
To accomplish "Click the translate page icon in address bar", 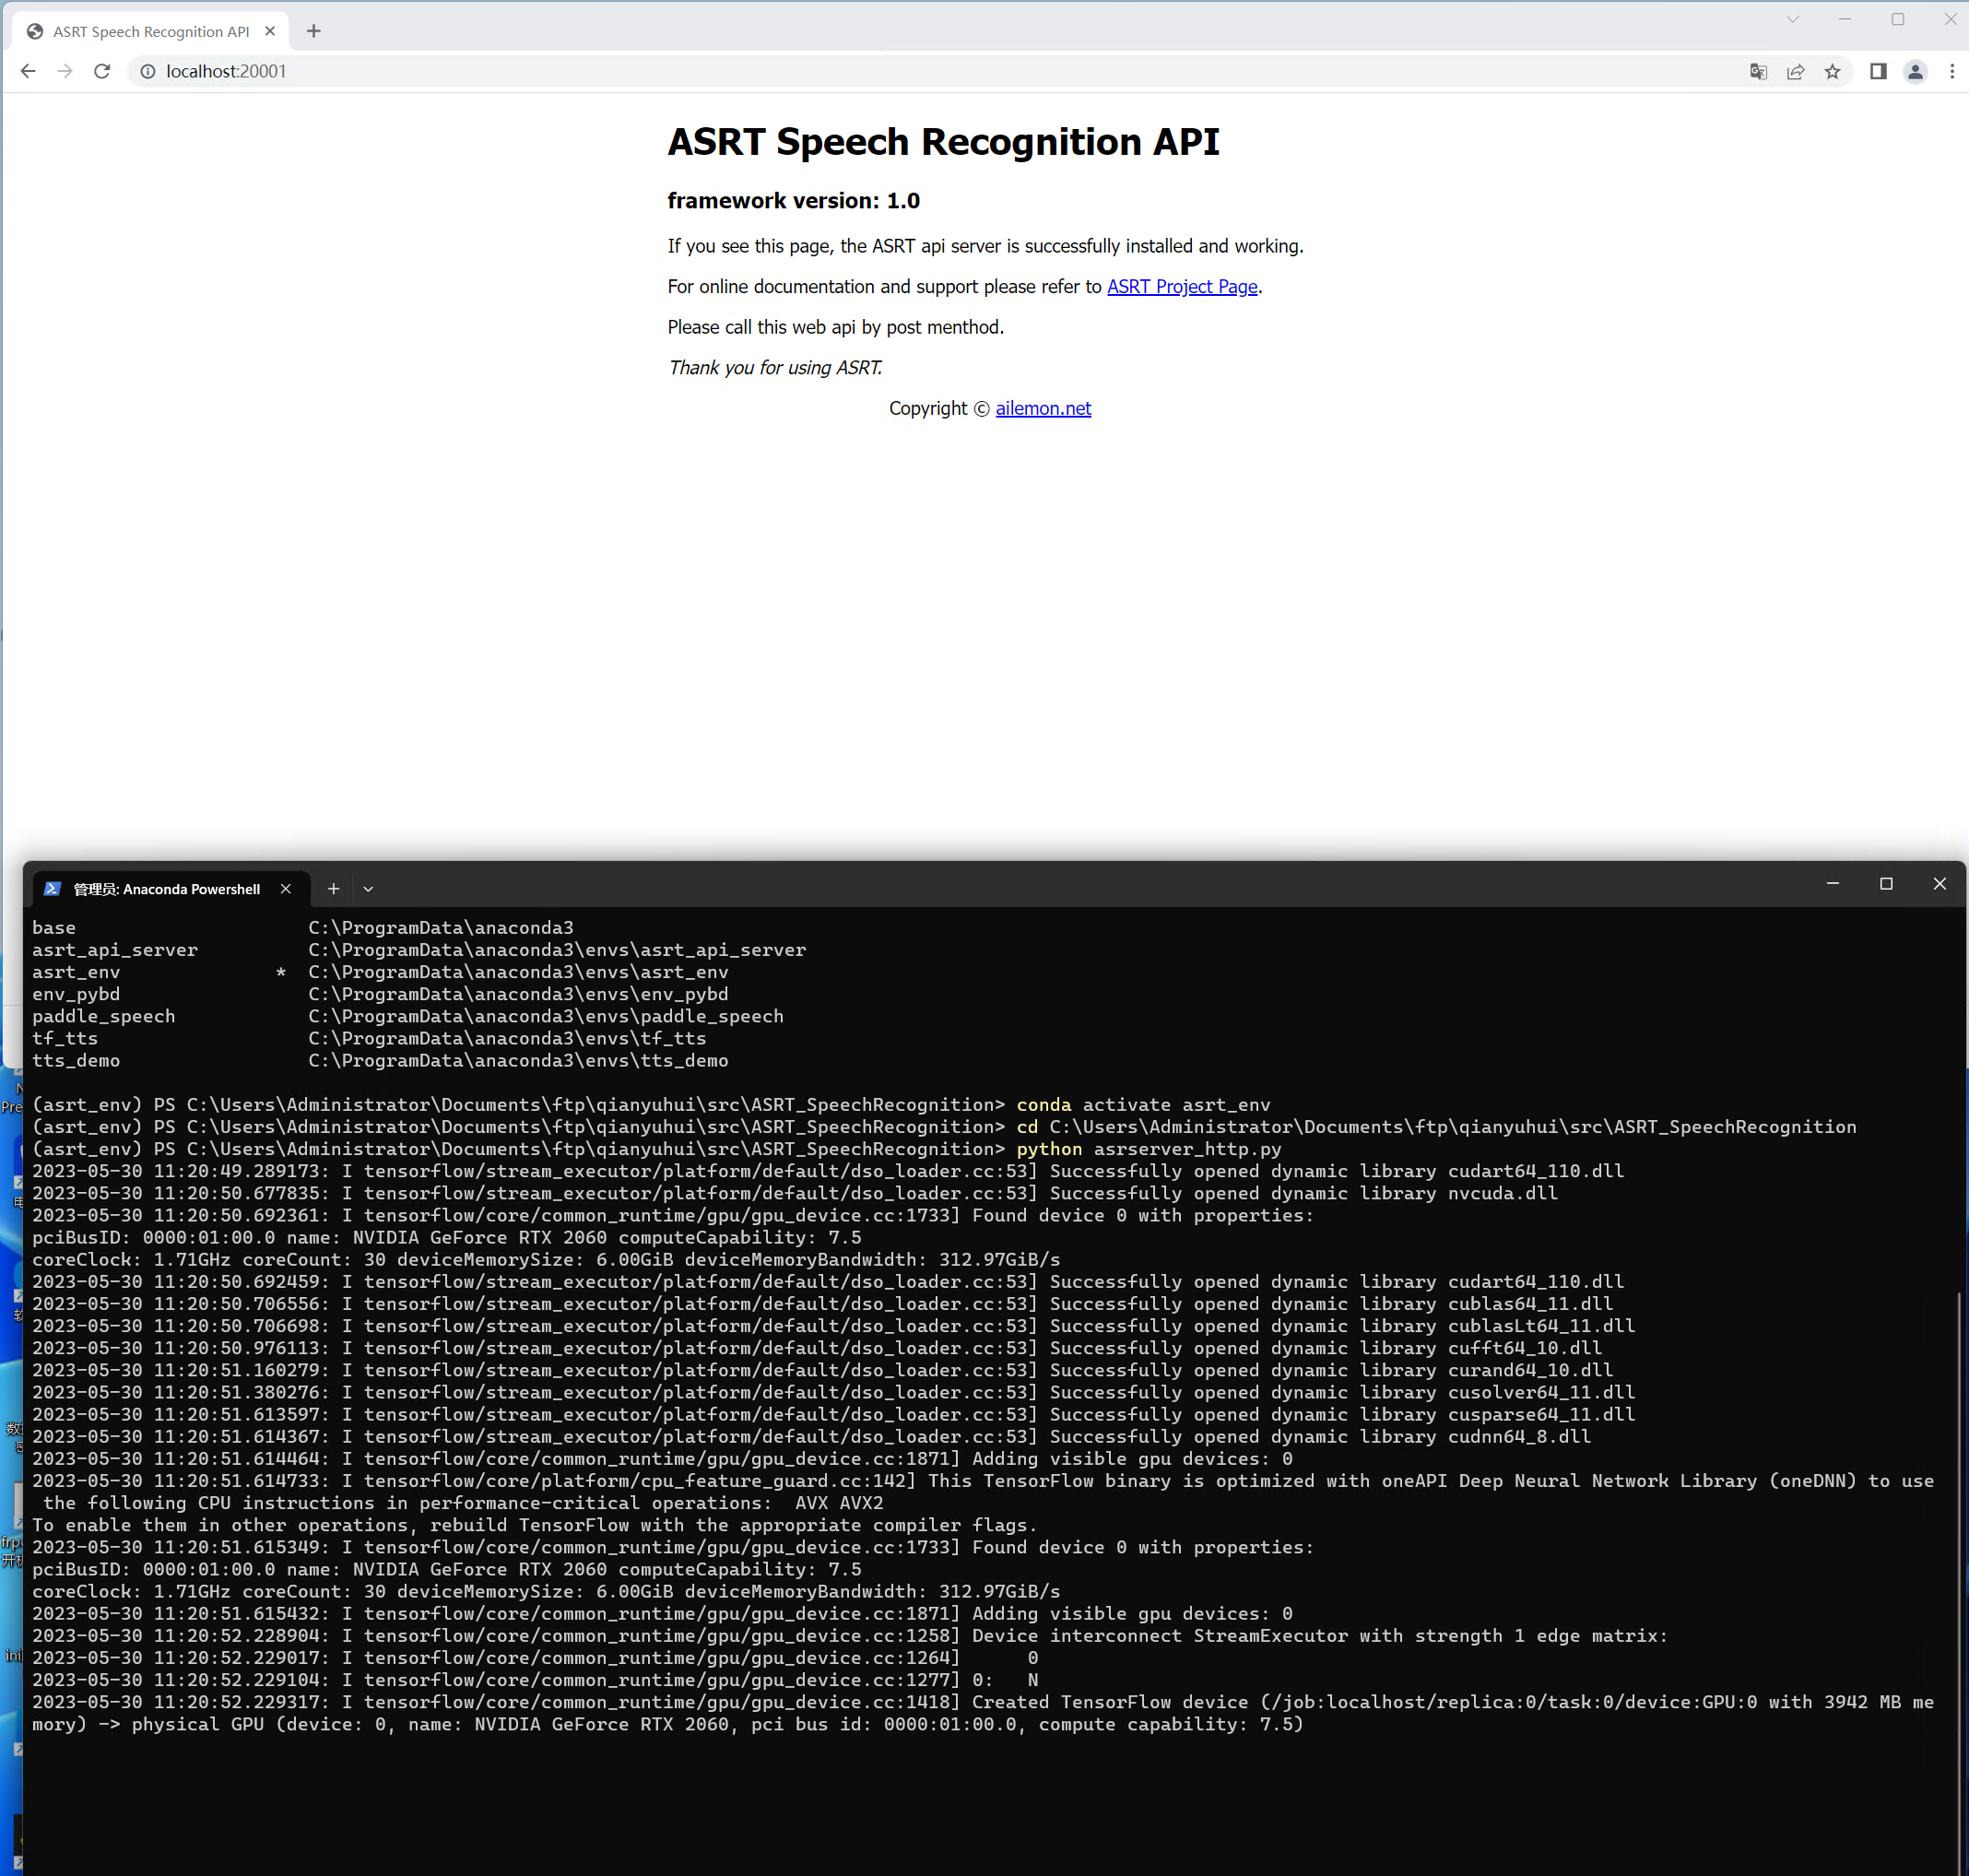I will point(1758,71).
